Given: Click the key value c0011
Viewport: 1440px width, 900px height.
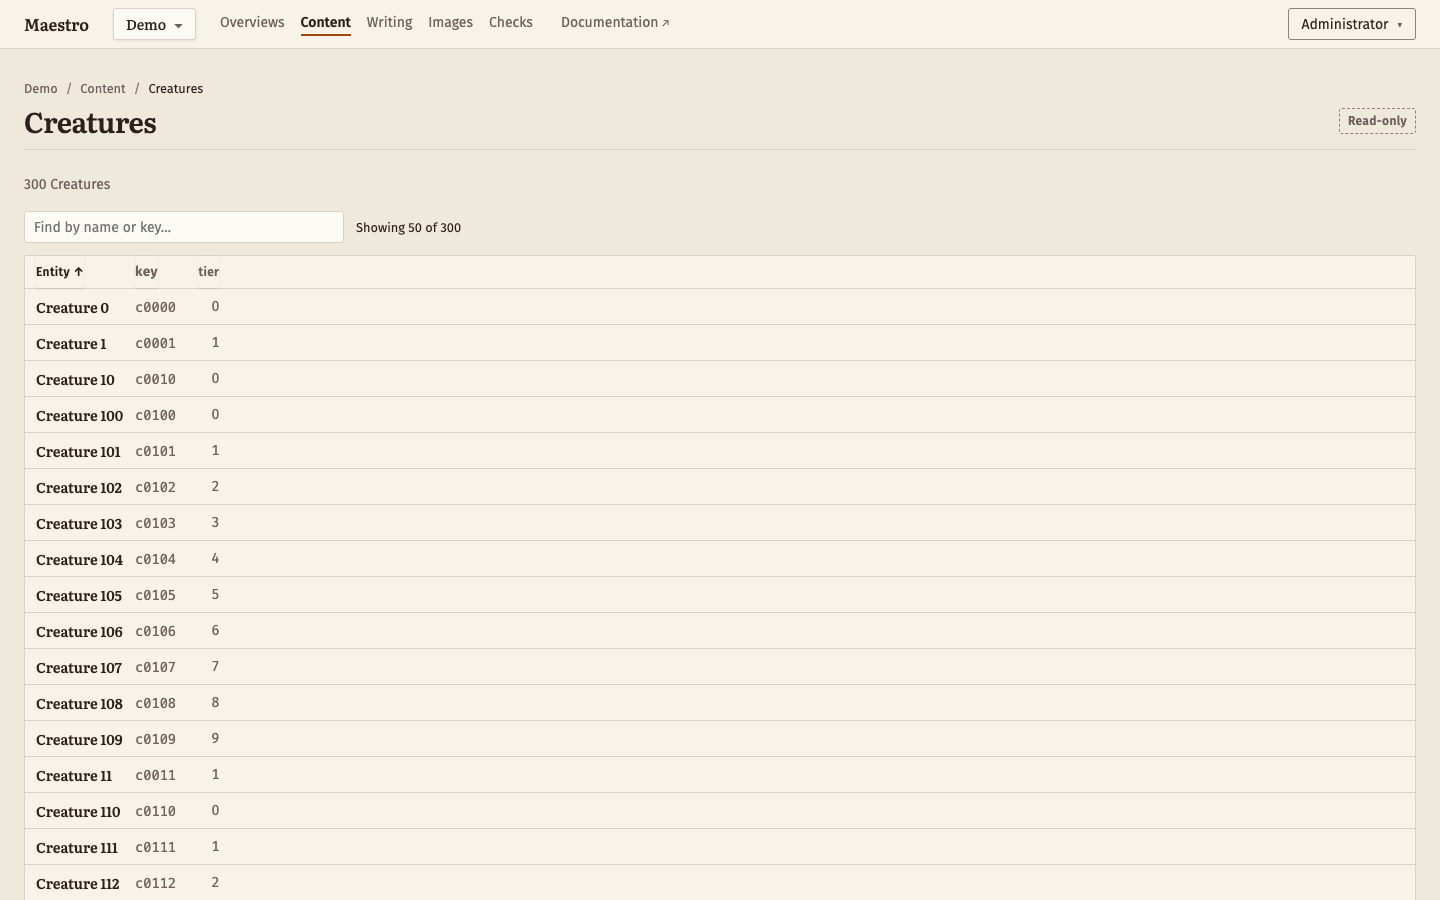Looking at the screenshot, I should 155,775.
